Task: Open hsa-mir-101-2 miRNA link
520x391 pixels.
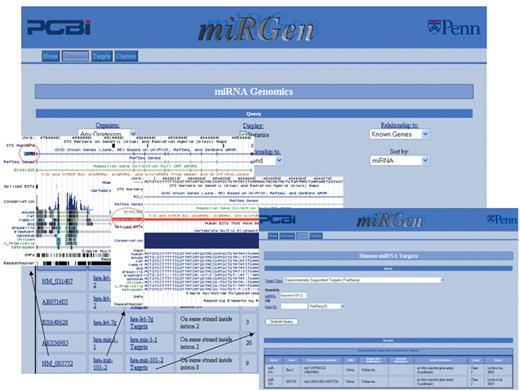Action: click(103, 364)
